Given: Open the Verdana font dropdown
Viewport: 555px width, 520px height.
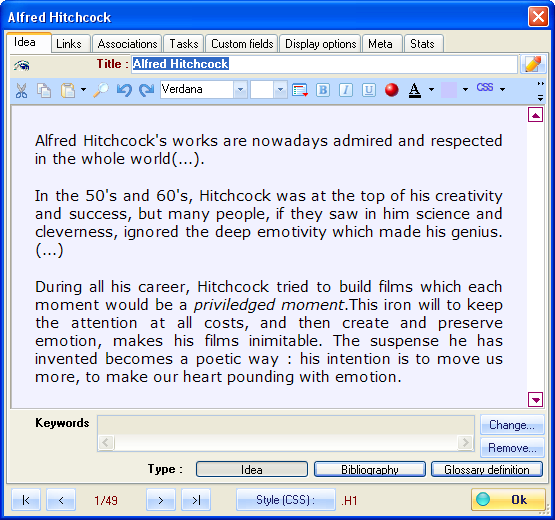Looking at the screenshot, I should (240, 90).
